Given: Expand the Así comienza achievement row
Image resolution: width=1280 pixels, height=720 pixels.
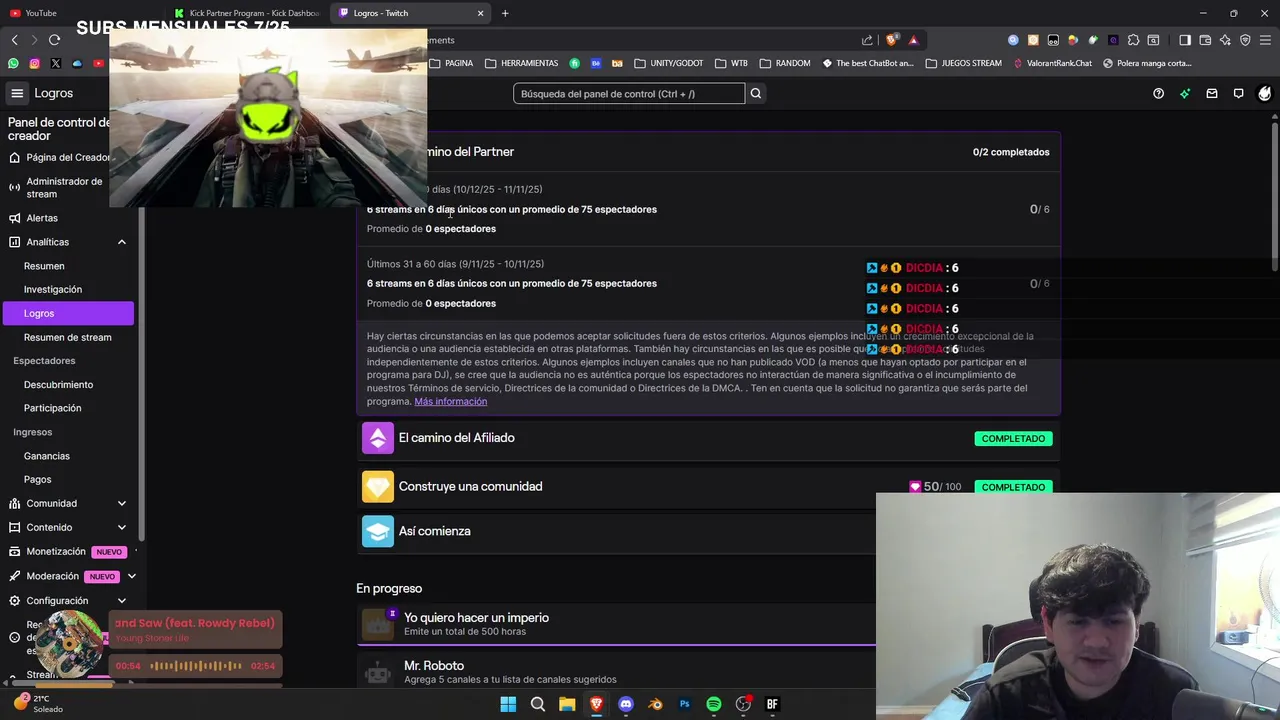Looking at the screenshot, I should (708, 531).
